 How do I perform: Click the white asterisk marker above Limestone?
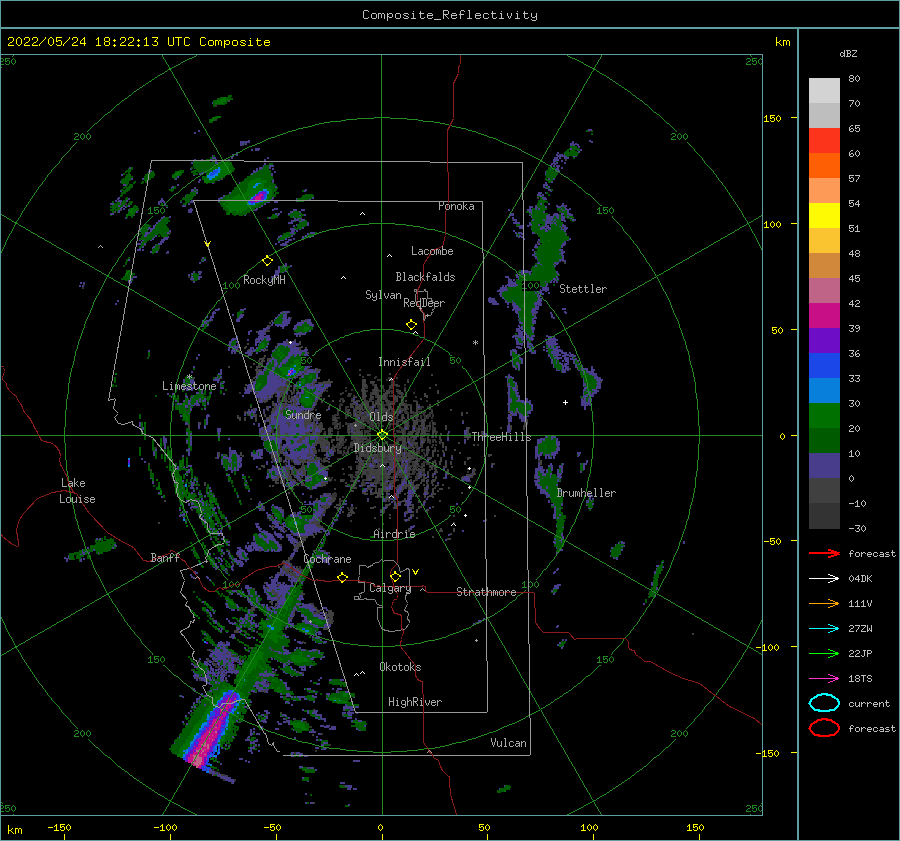pos(189,377)
